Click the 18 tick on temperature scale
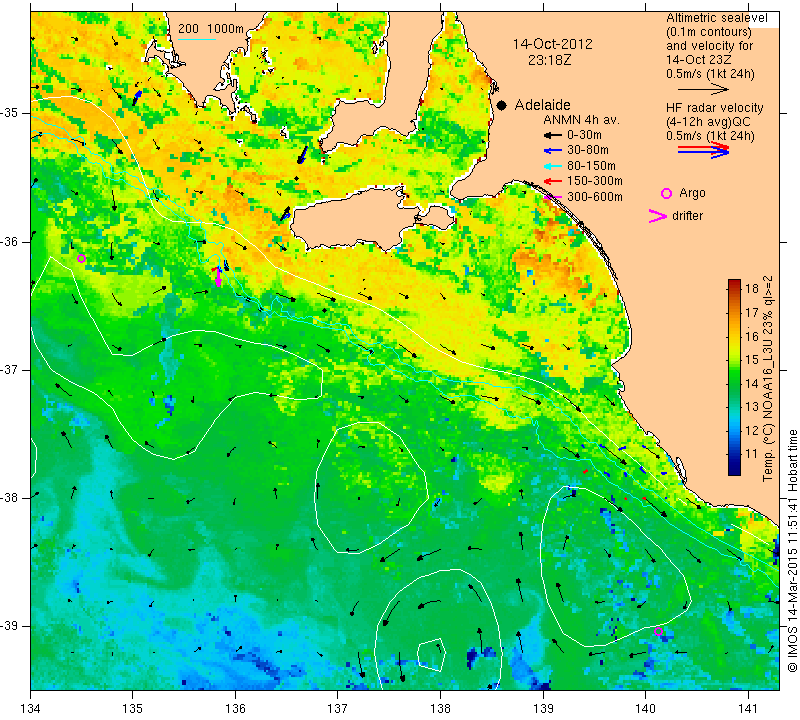The height and width of the screenshot is (720, 800). point(752,288)
